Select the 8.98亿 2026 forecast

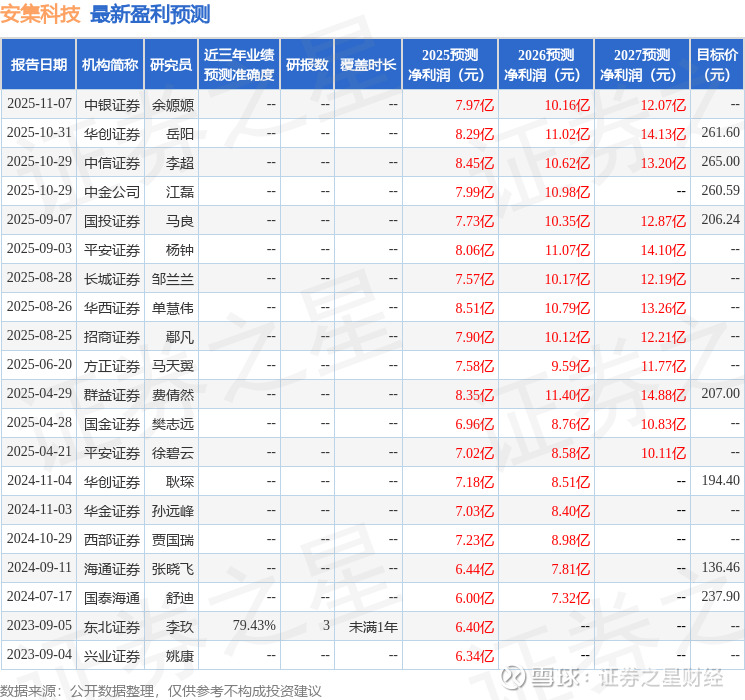pos(570,539)
